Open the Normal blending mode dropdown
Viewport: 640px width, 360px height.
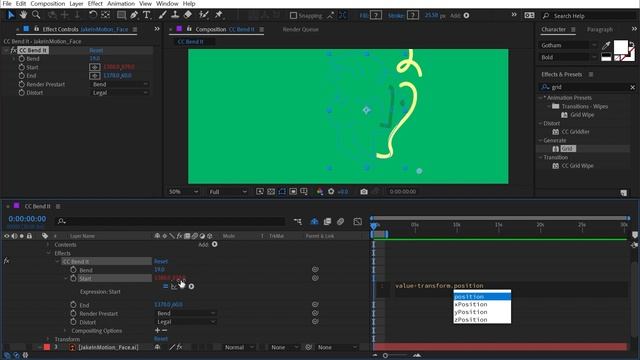(x=239, y=347)
